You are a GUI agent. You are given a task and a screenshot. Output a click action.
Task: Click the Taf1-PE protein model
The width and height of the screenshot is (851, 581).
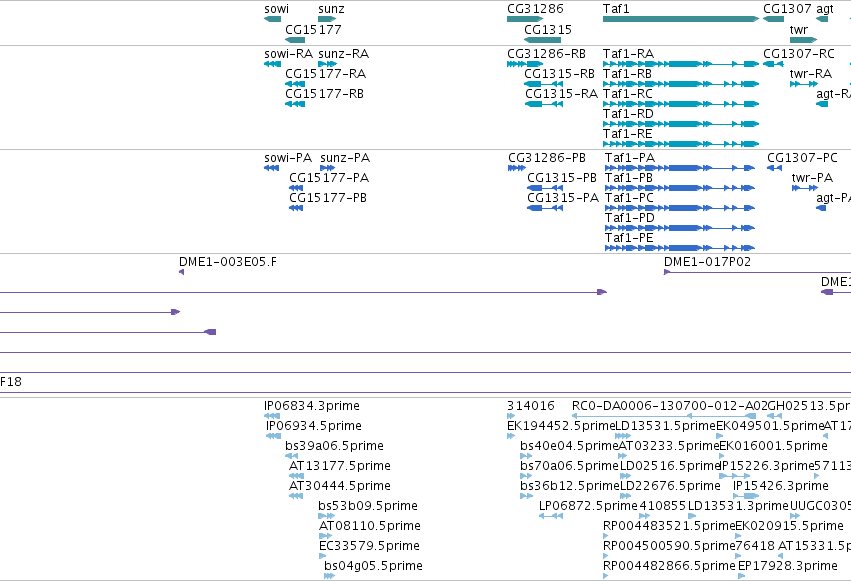click(679, 248)
